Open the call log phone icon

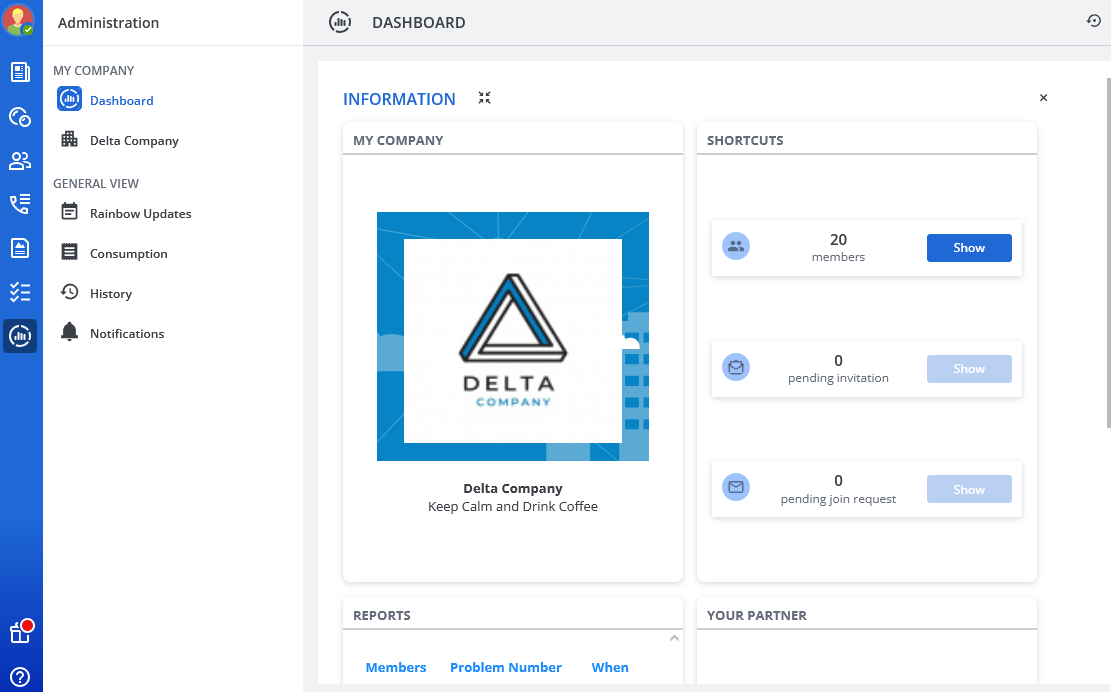(x=20, y=205)
